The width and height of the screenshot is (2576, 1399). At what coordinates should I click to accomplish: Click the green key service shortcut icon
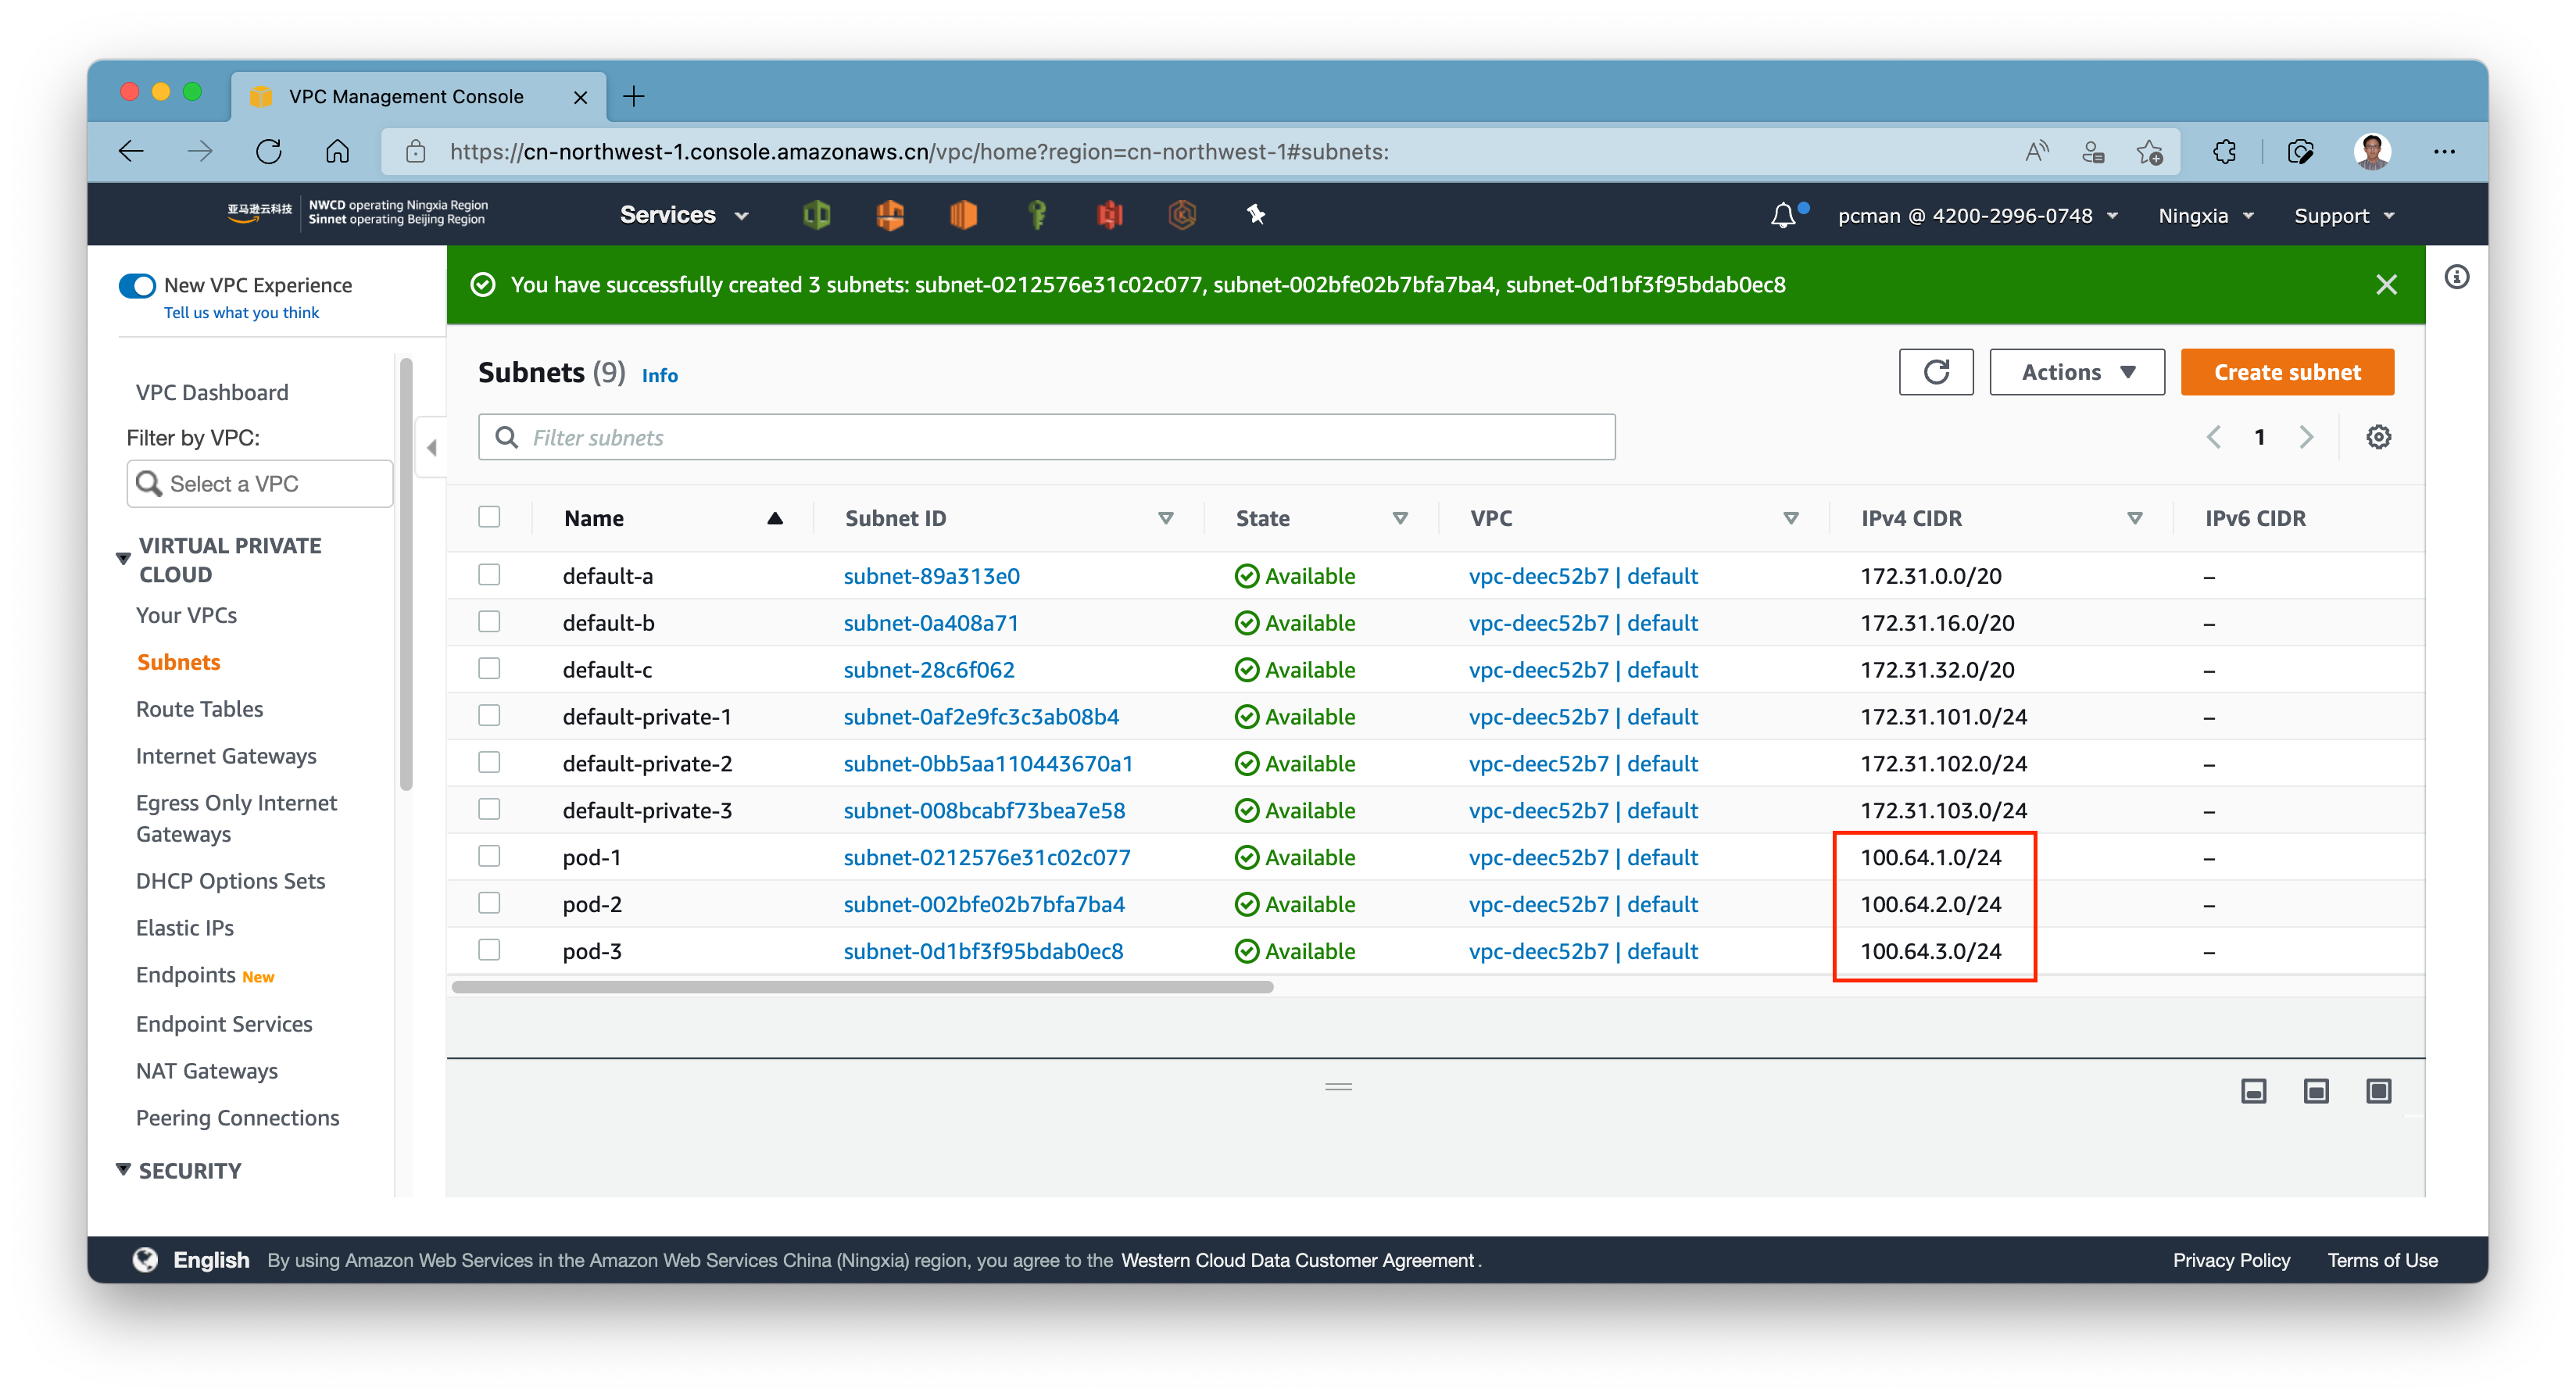click(x=1037, y=214)
